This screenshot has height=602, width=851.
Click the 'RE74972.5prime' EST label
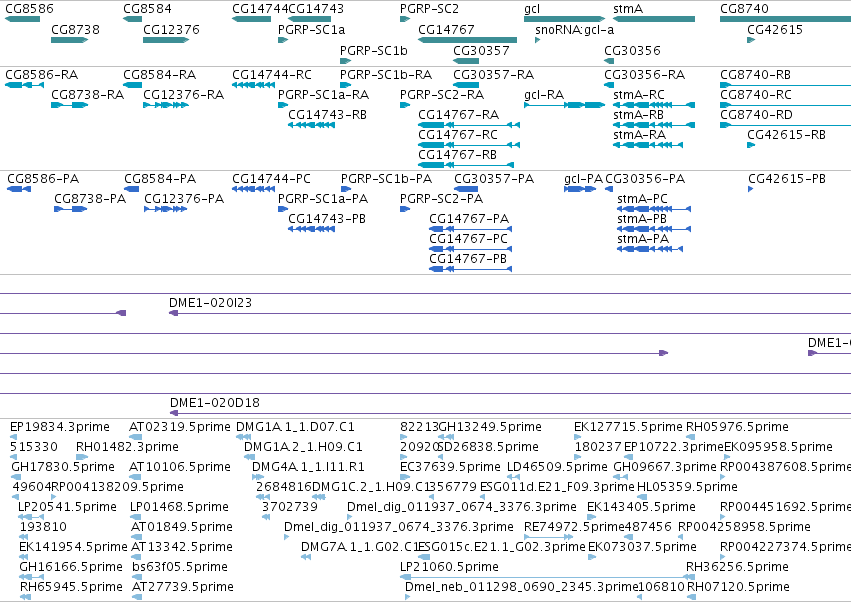coord(574,527)
